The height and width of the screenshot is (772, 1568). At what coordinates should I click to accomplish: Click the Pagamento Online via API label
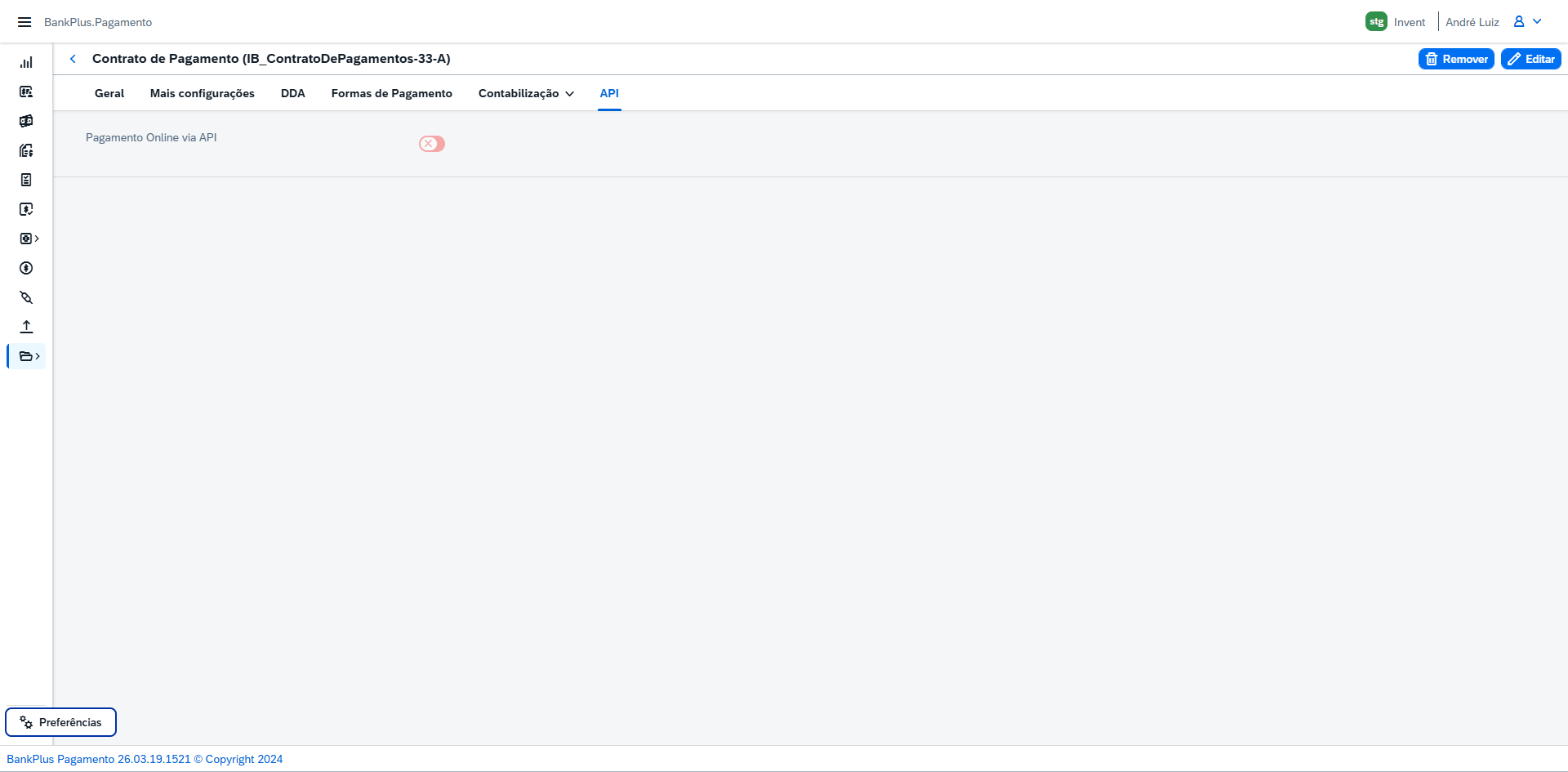pyautogui.click(x=151, y=138)
